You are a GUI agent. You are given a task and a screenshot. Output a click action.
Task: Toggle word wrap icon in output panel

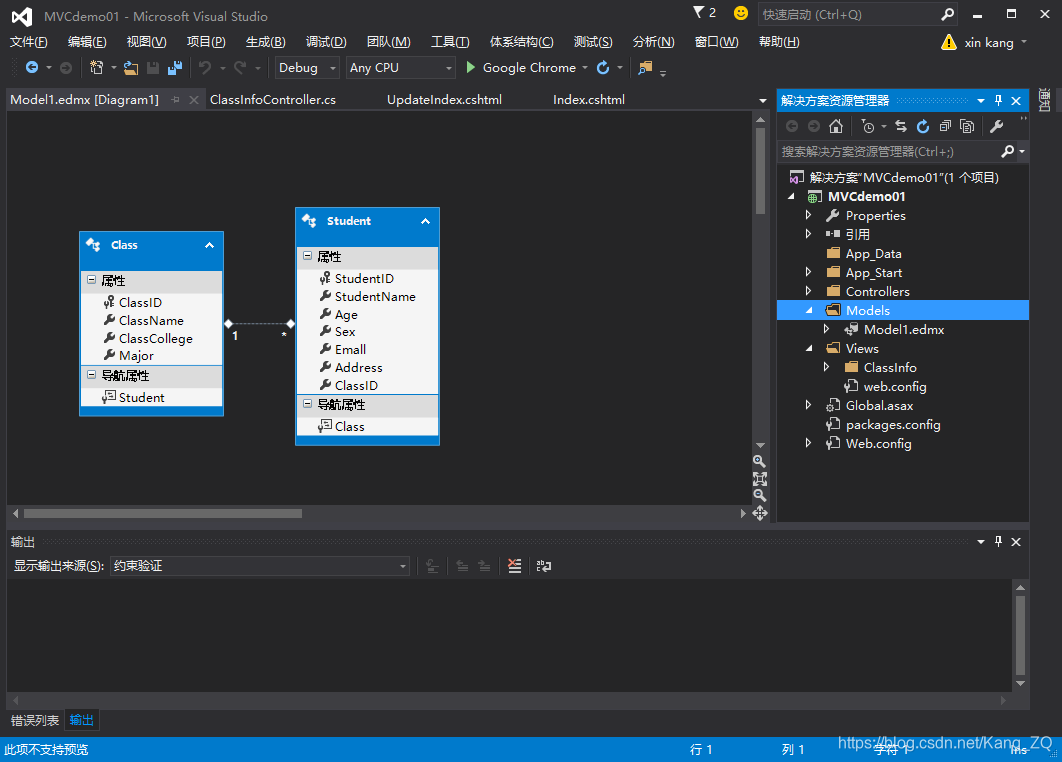click(x=543, y=566)
